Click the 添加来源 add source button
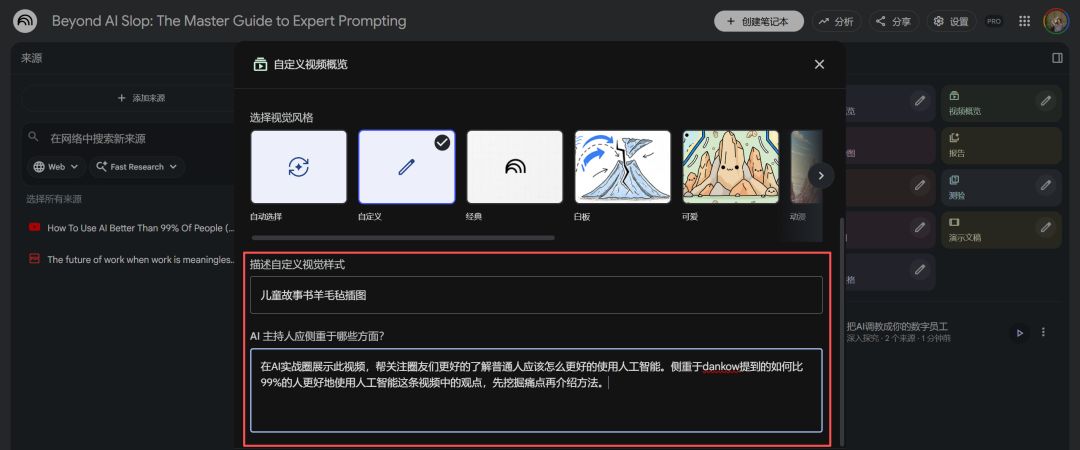Image resolution: width=1080 pixels, height=450 pixels. pyautogui.click(x=141, y=98)
